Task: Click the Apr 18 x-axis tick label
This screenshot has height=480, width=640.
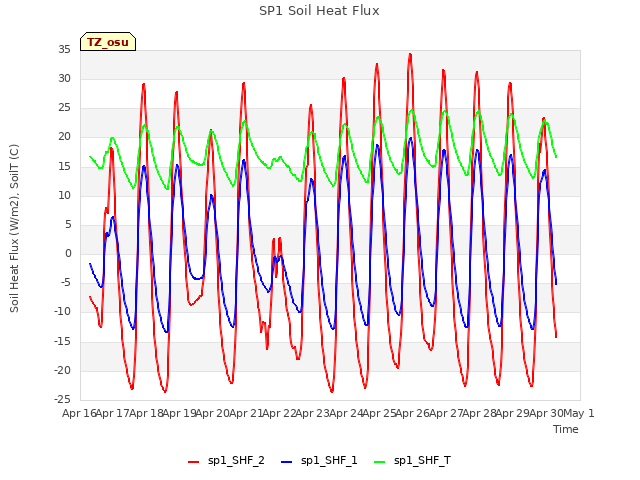Action: pos(147,413)
